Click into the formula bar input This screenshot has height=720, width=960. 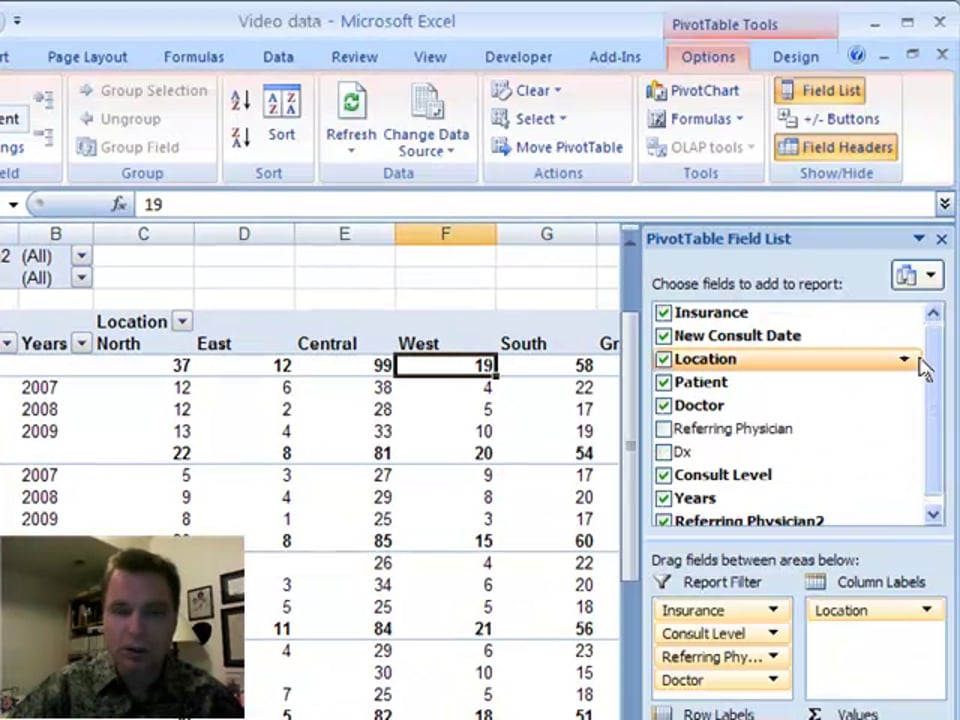coord(534,204)
